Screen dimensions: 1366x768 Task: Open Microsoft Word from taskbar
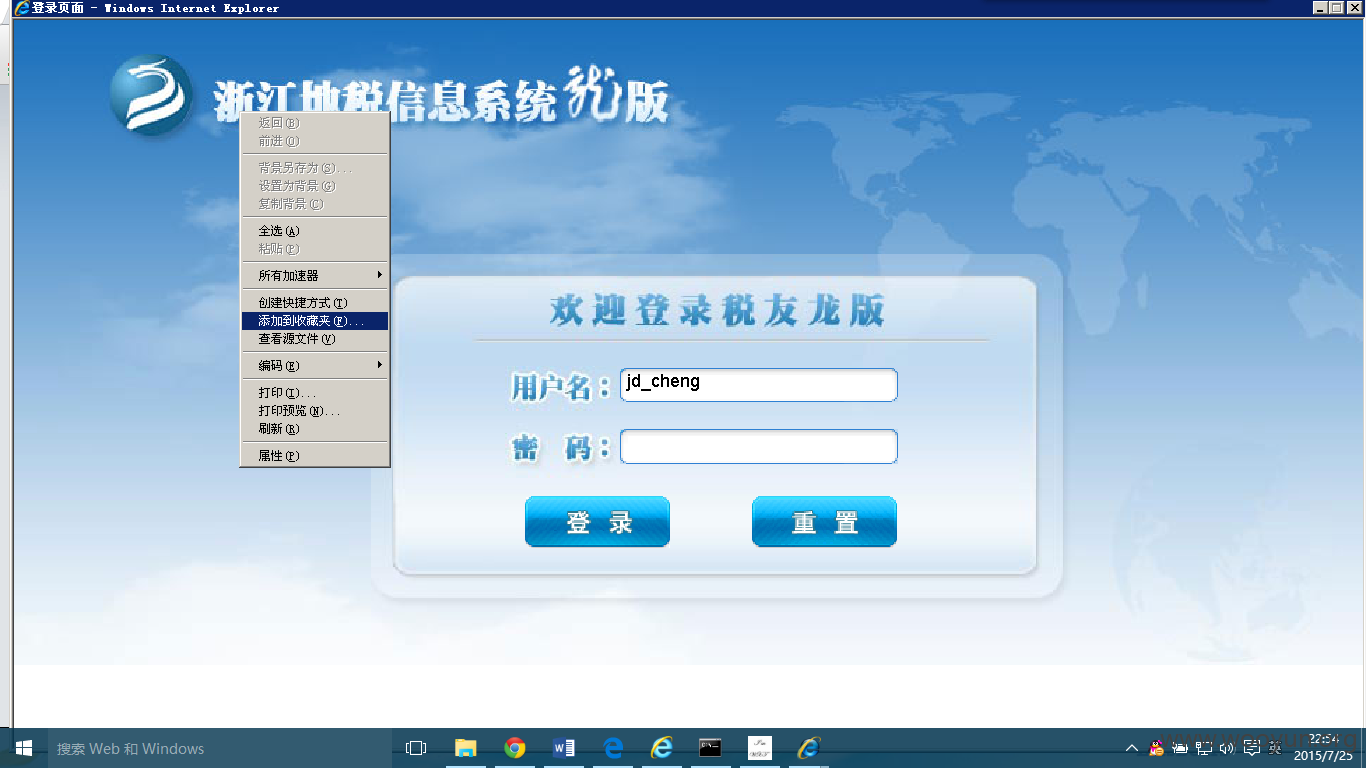pos(564,748)
